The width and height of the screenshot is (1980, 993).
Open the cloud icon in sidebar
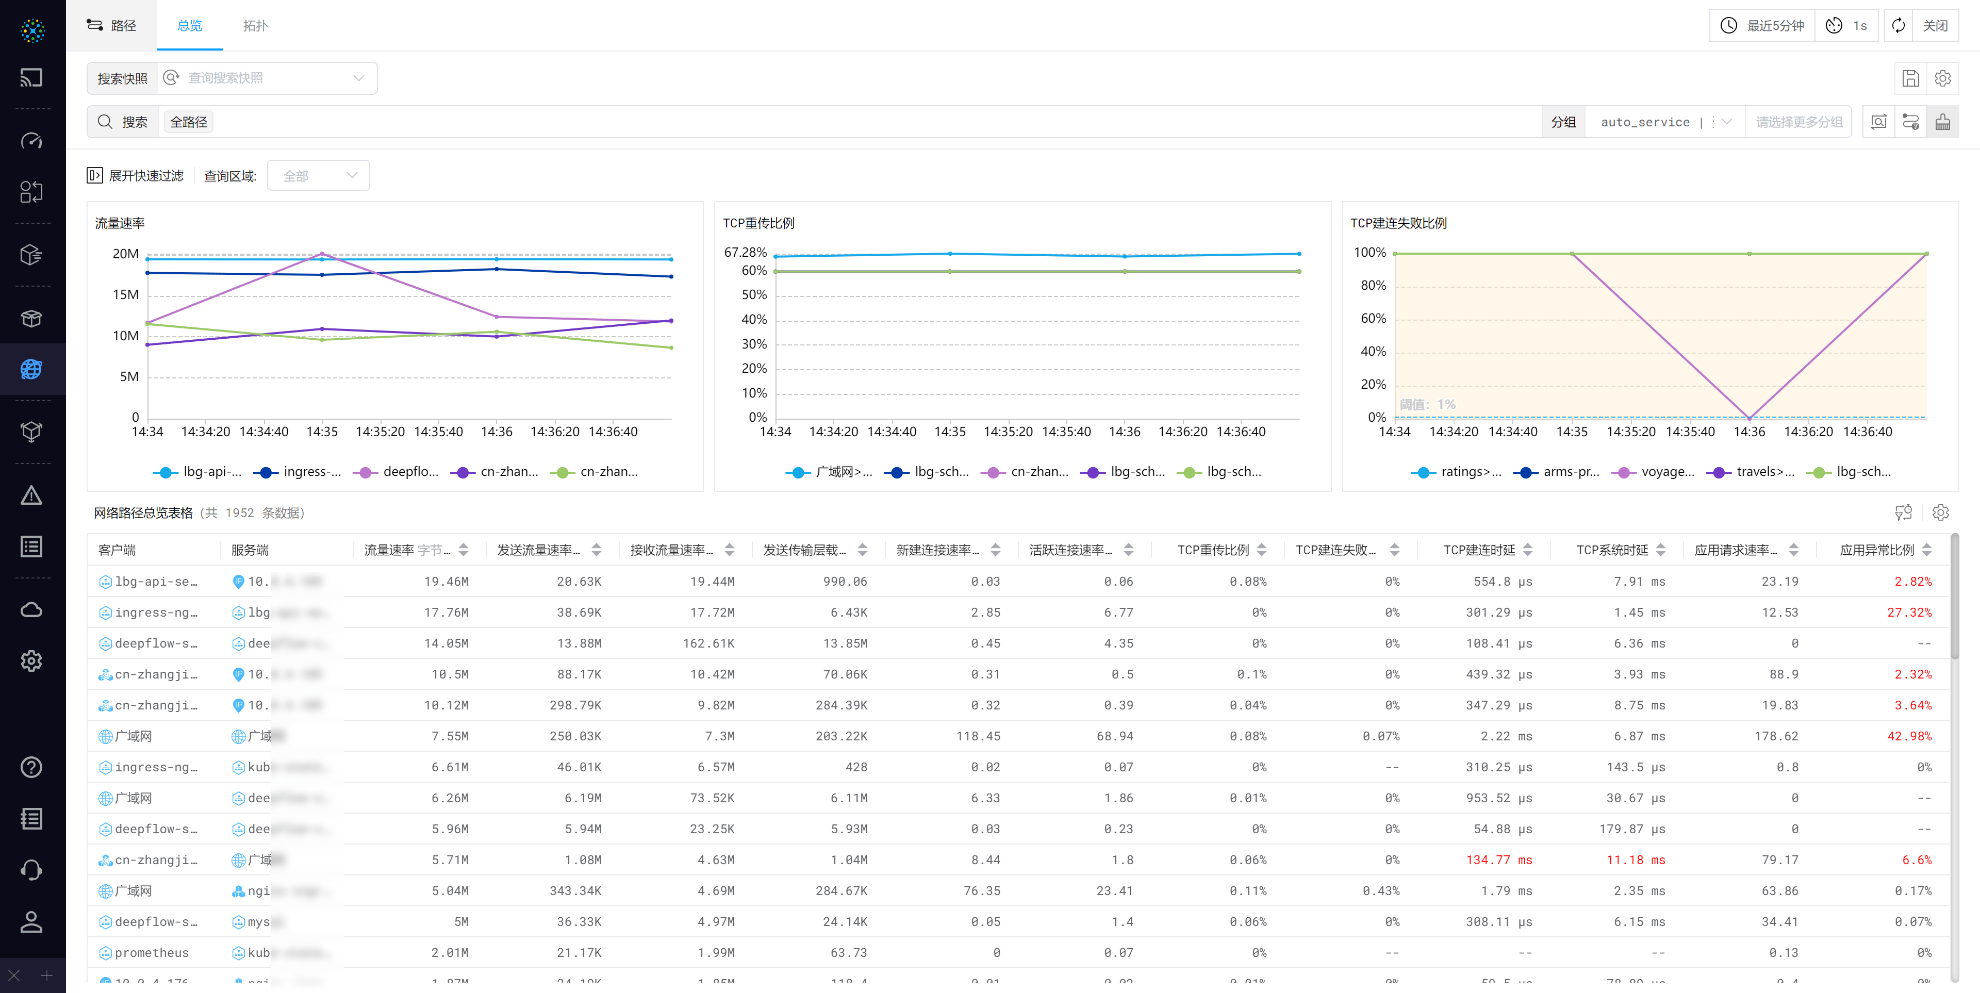click(32, 610)
